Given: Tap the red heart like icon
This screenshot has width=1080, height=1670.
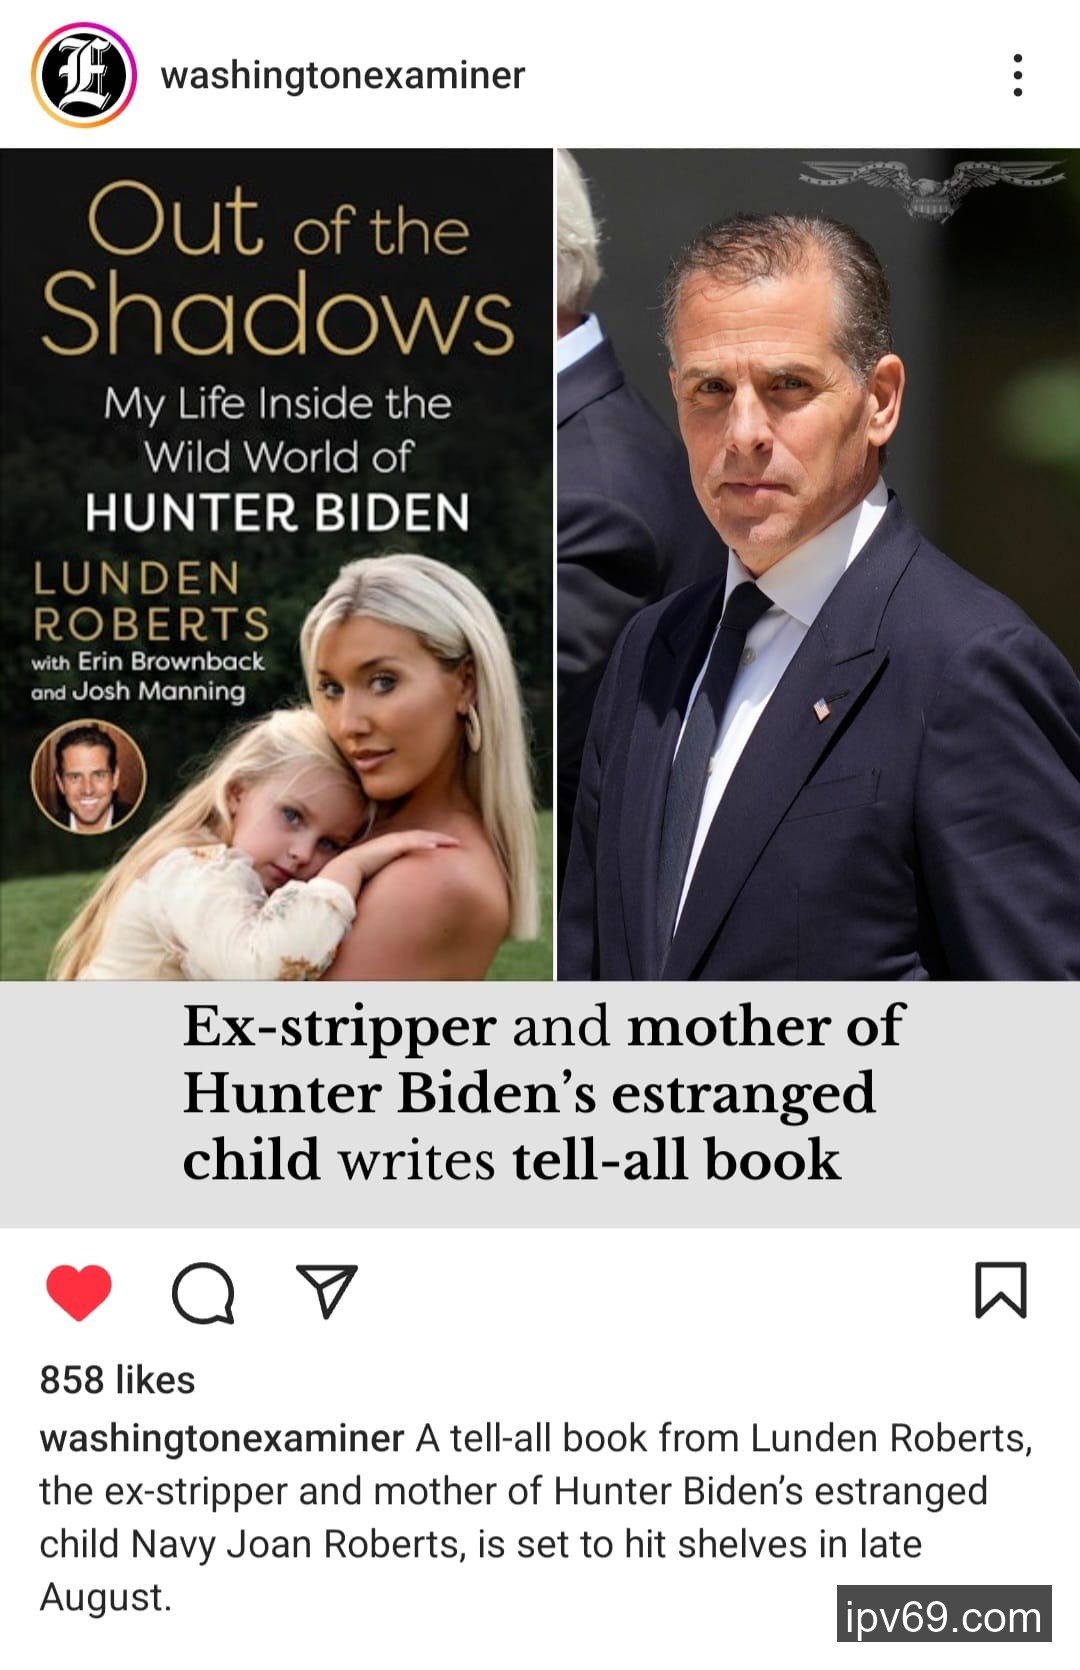Looking at the screenshot, I should [79, 1292].
